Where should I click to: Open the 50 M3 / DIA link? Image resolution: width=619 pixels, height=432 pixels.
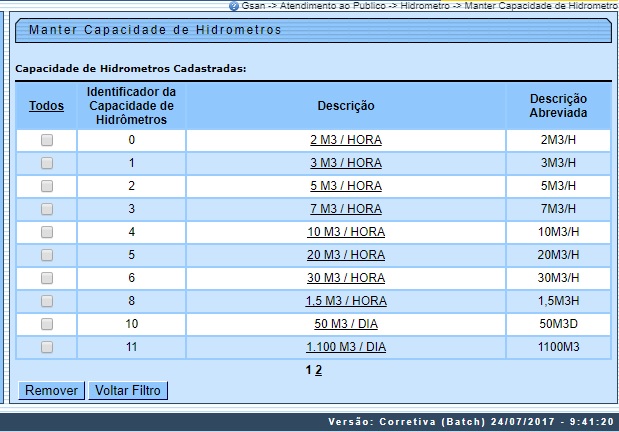[x=346, y=324]
